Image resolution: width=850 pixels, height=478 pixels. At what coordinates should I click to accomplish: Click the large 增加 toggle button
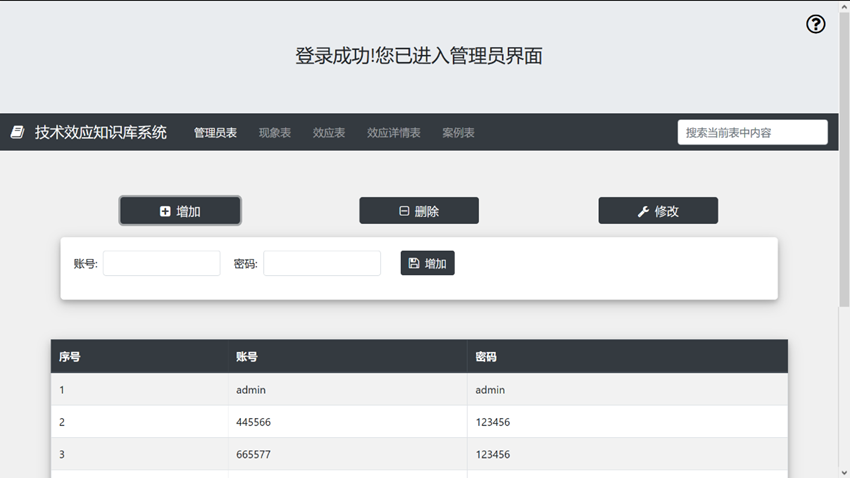(x=180, y=211)
